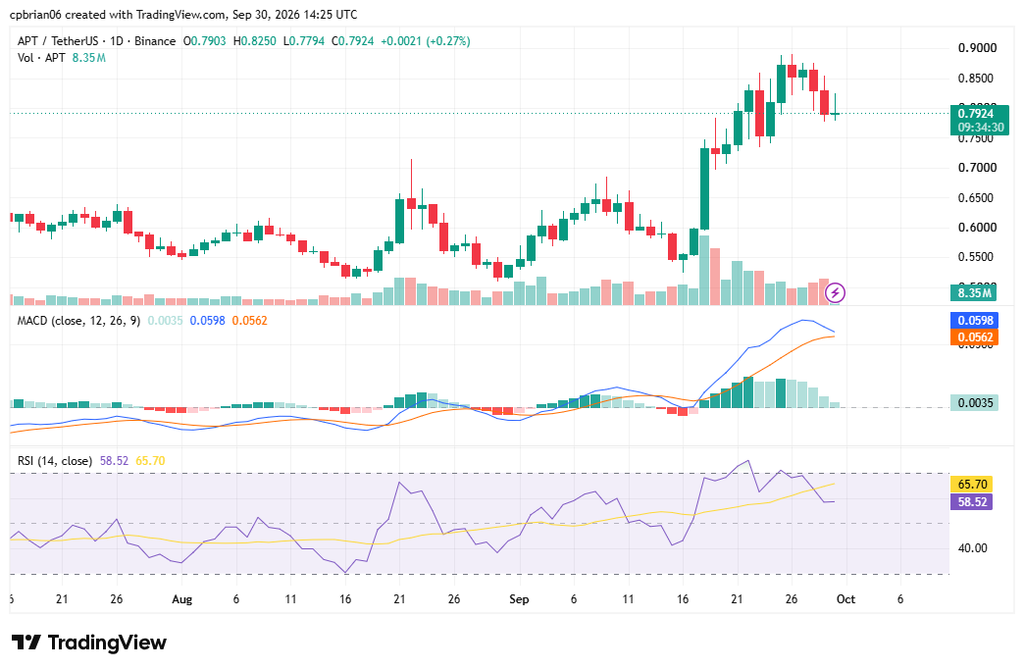Click the 0.5500 price scale value
The height and width of the screenshot is (672, 1024).
[977, 257]
